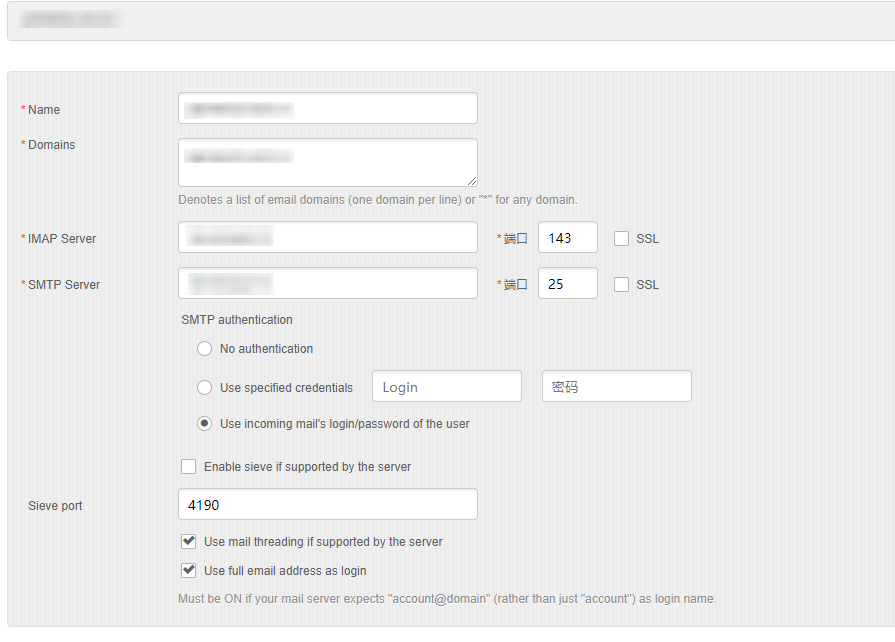Click the Sieve port field showing 4190
Screen dimensions: 895x642
327,504
